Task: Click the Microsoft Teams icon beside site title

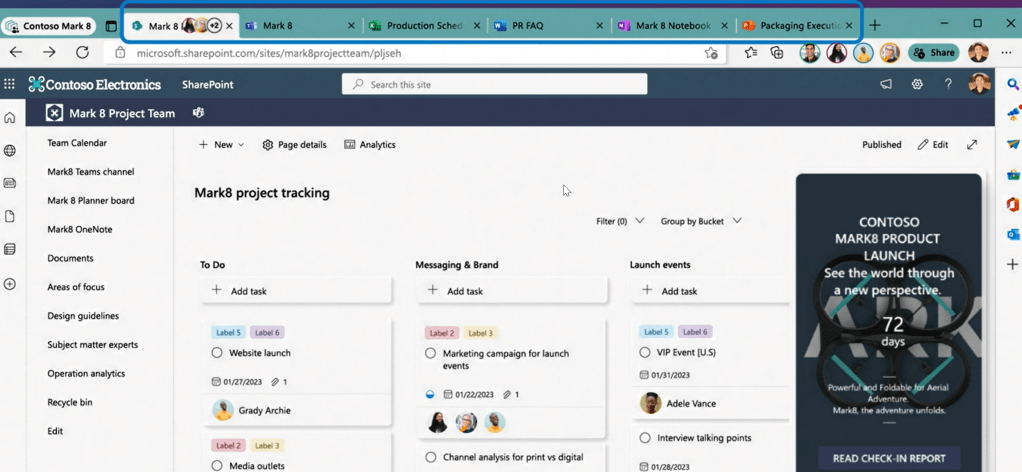Action: 198,113
